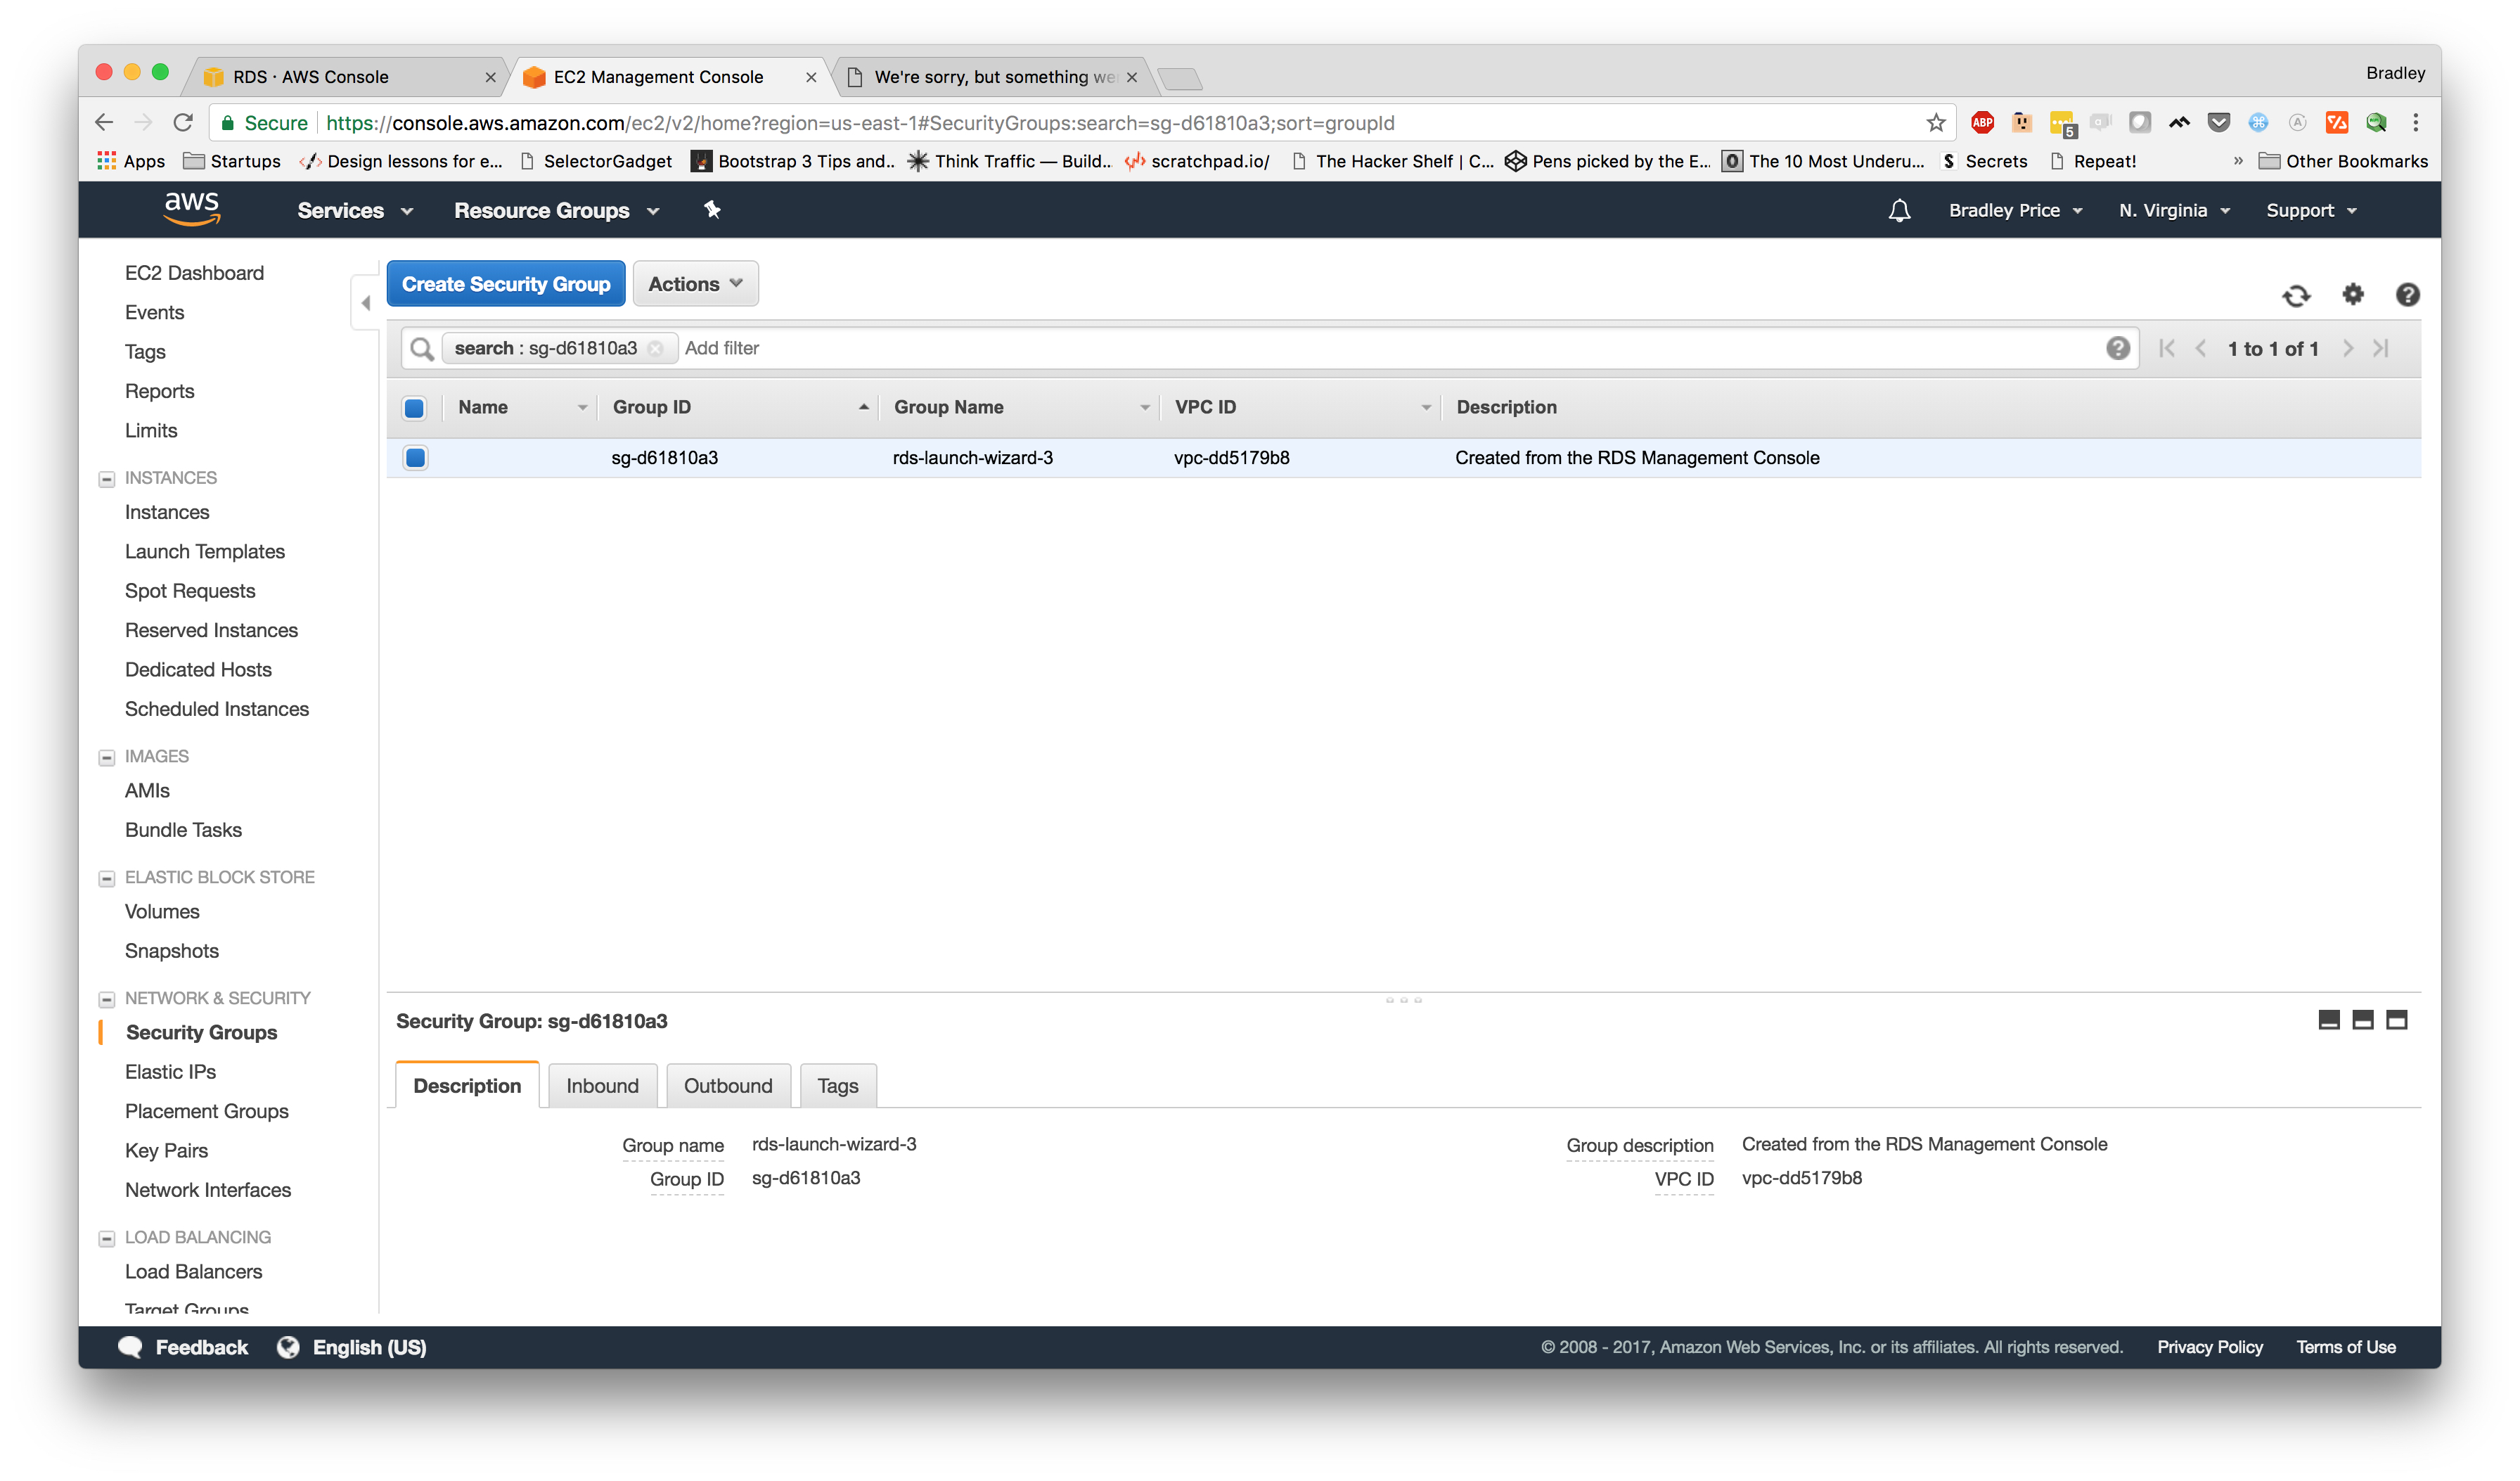This screenshot has width=2520, height=1481.
Task: Minimize the details pane to the bottom
Action: tap(2329, 1020)
